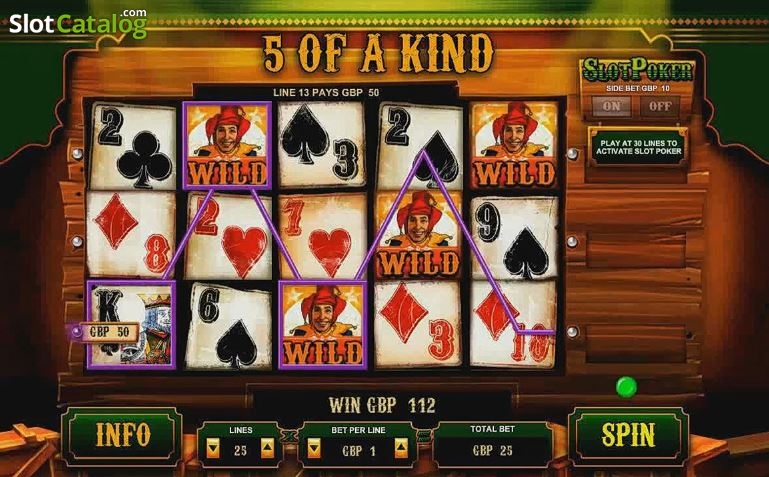Click the 9 of spades card

pos(514,238)
